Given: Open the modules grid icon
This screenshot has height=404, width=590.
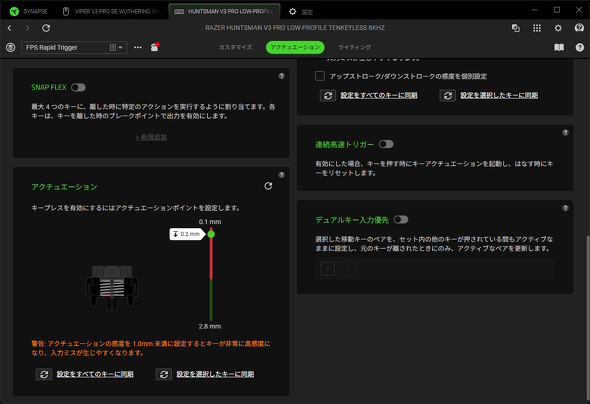Looking at the screenshot, I should click(x=537, y=28).
